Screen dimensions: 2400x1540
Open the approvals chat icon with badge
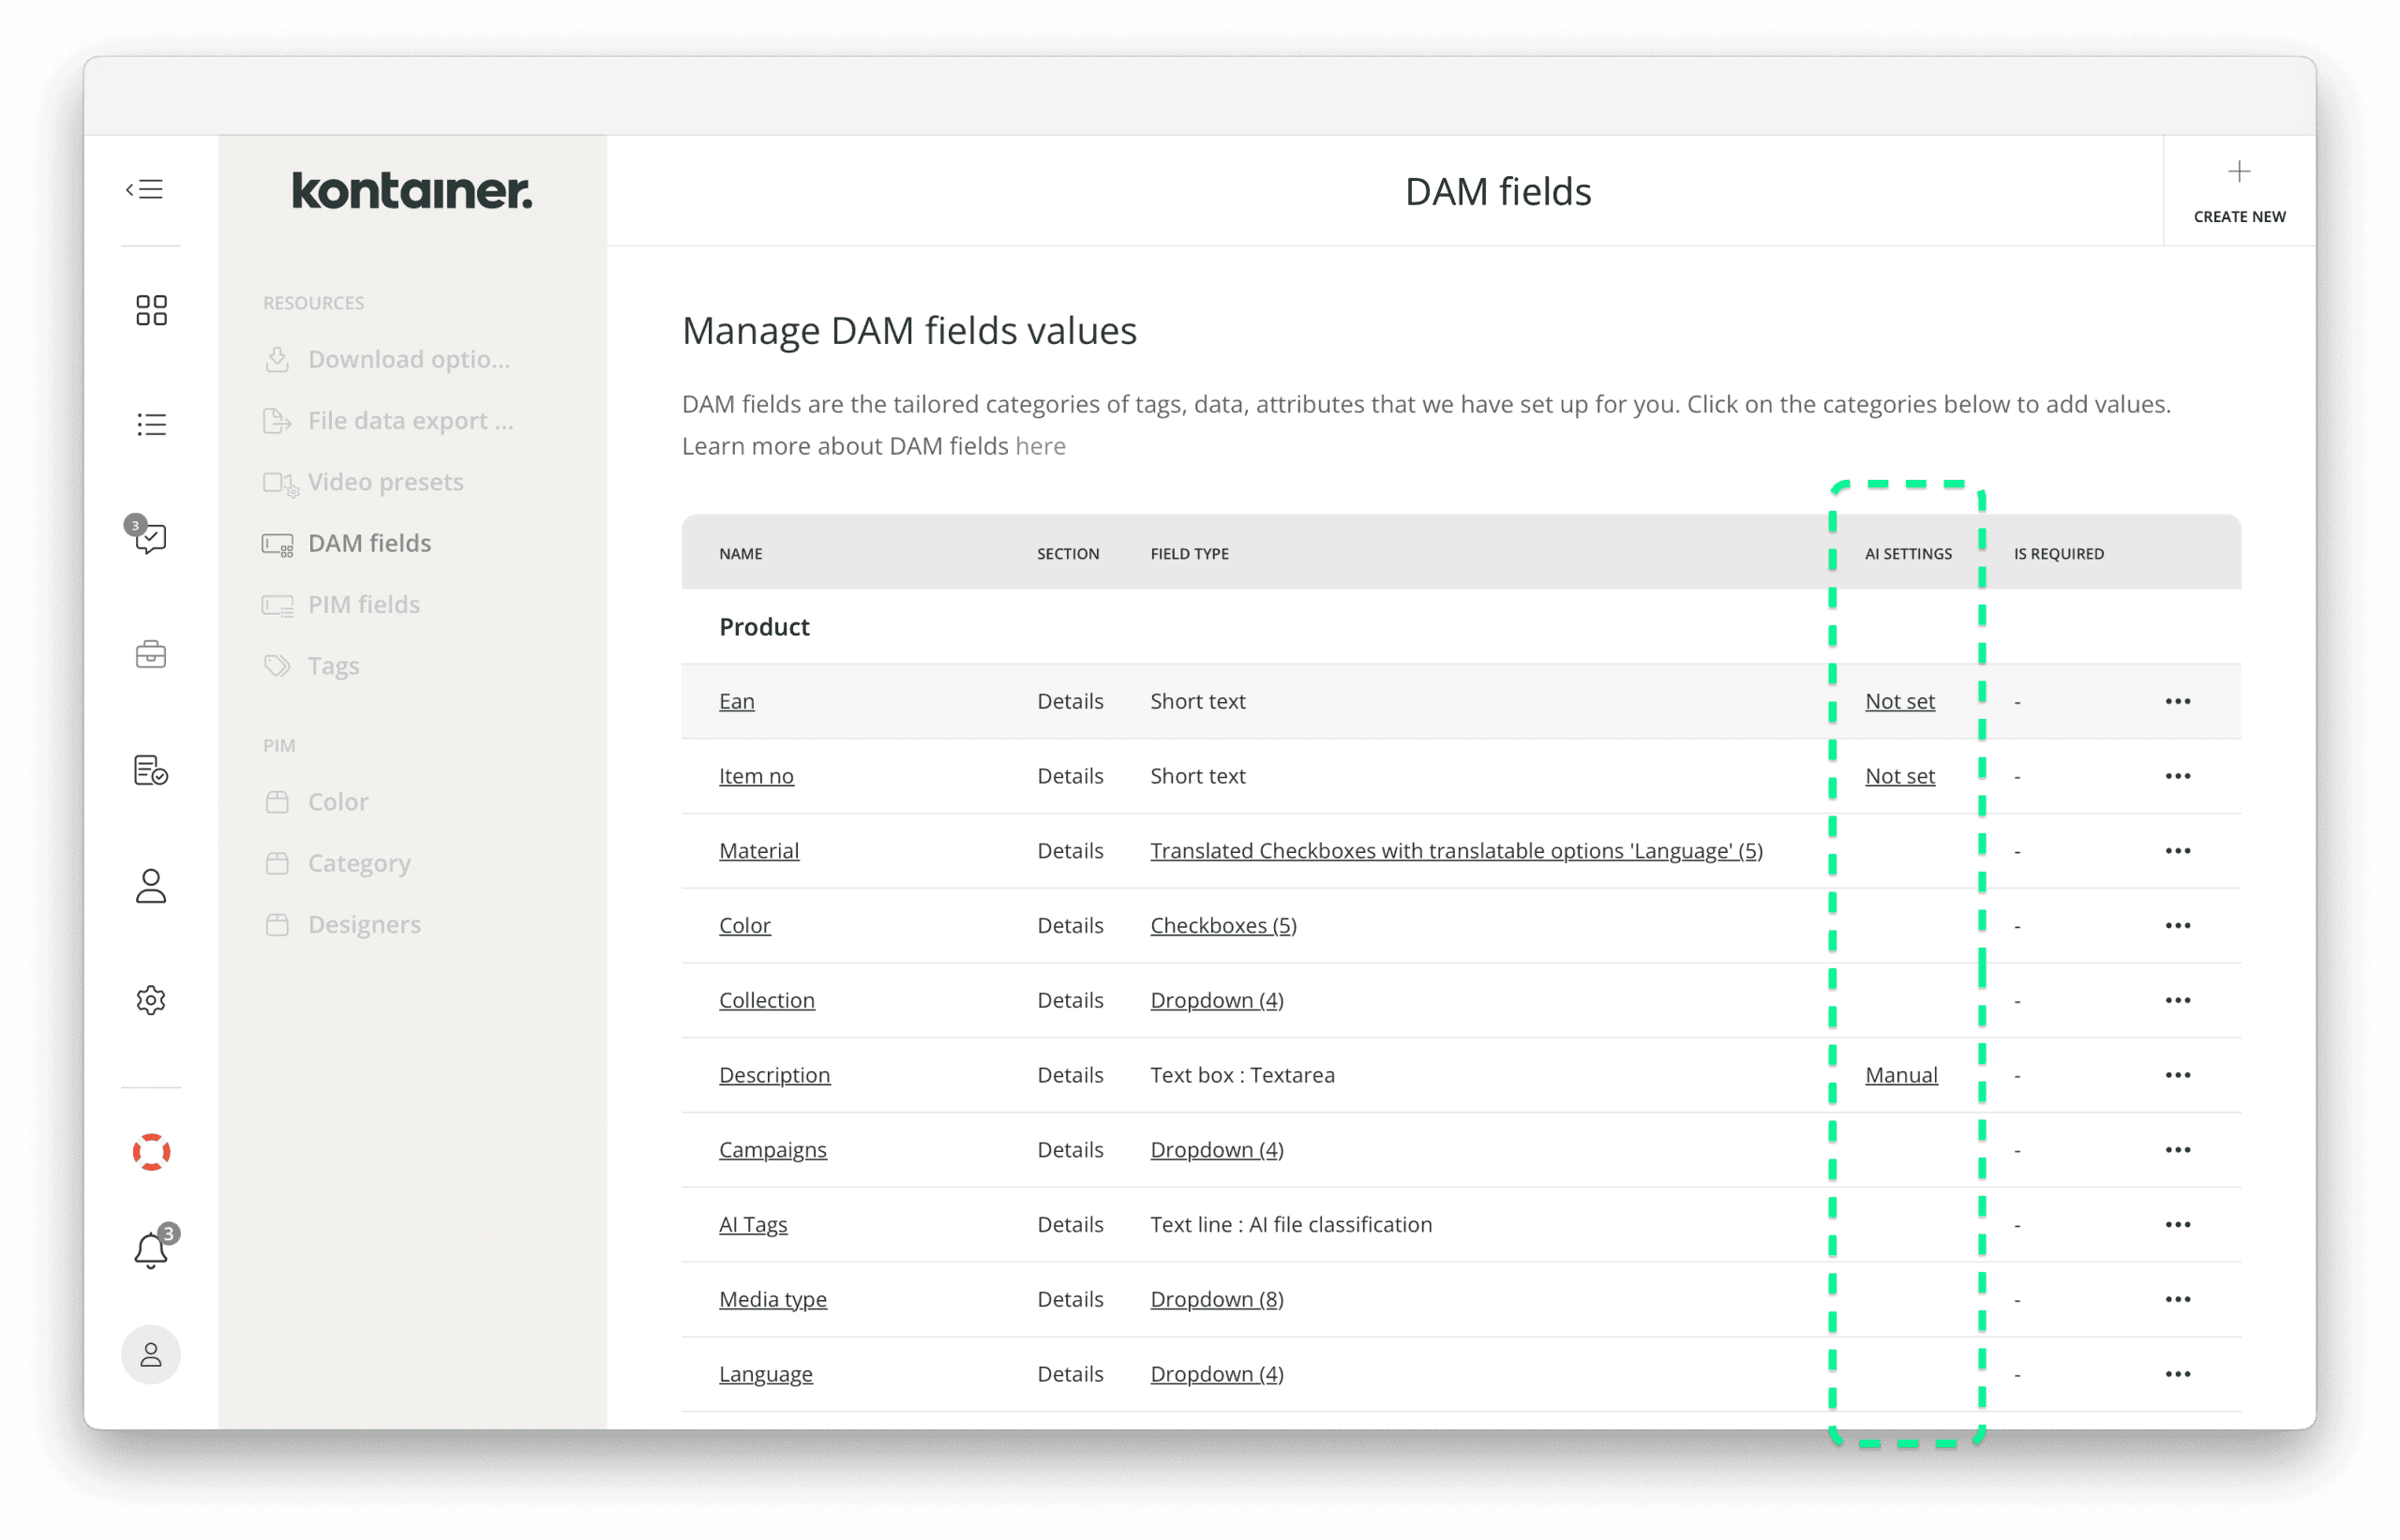(x=150, y=538)
